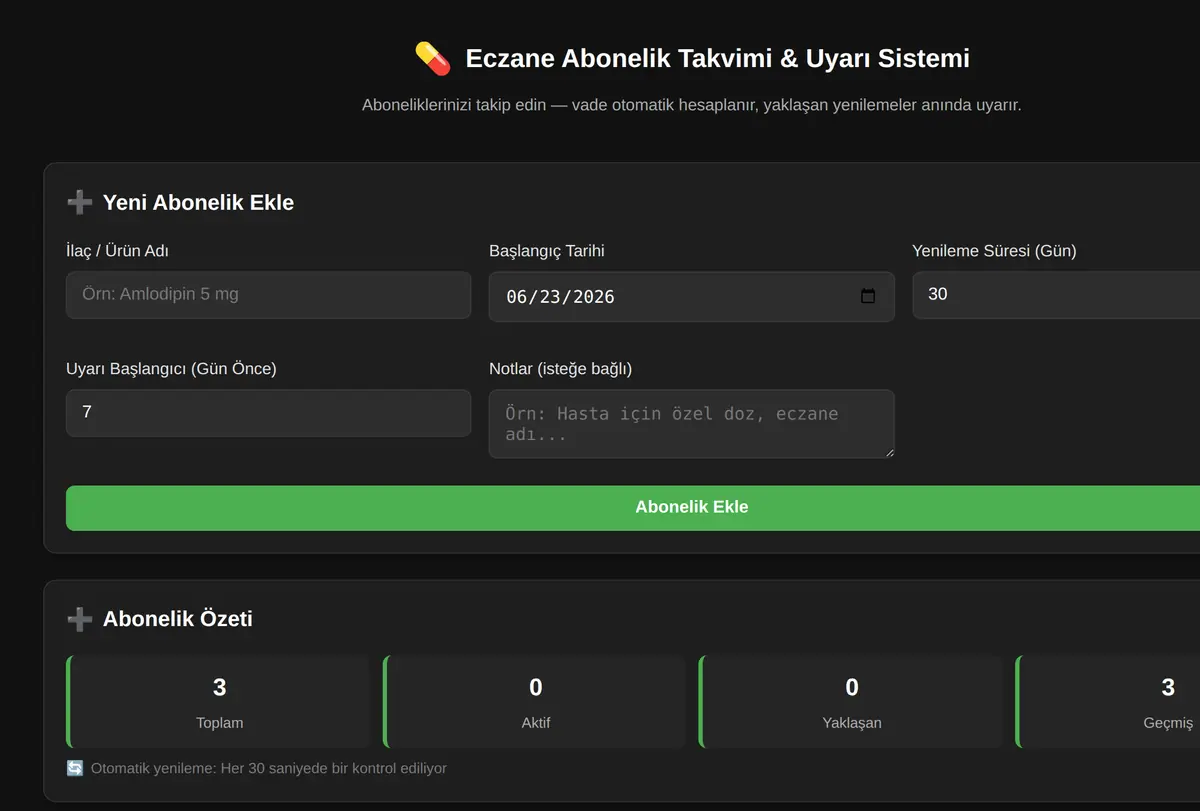
Task: Open the calendar picker in Başlangıç Tarihi
Action: pyautogui.click(x=868, y=296)
